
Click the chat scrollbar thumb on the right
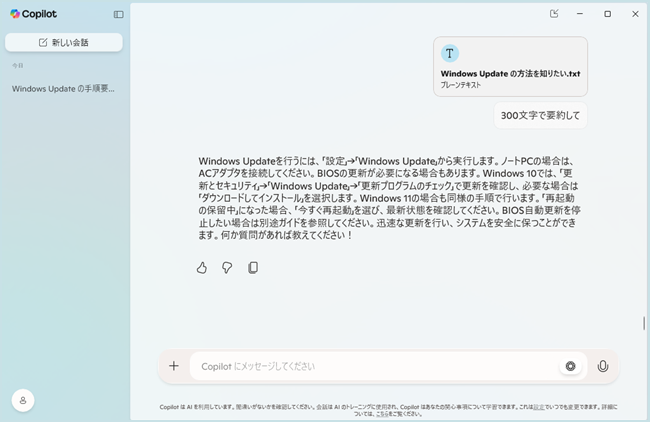pos(644,323)
